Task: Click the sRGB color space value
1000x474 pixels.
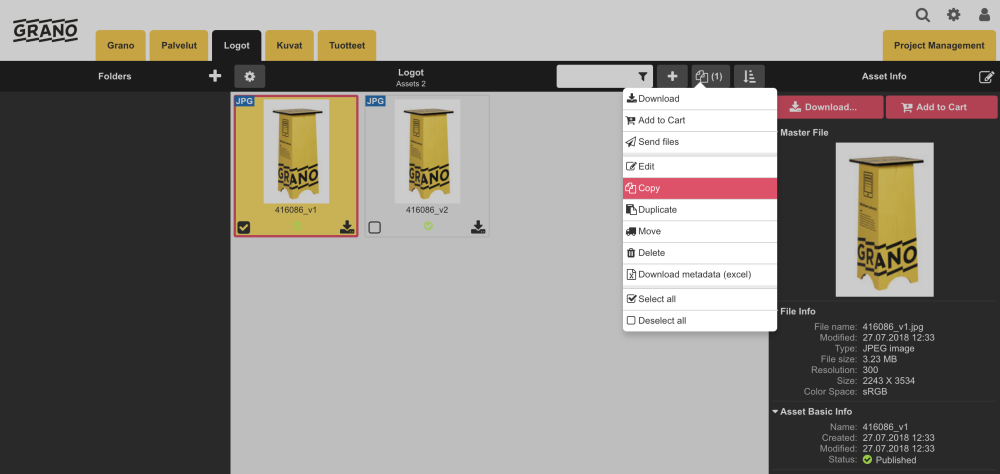Action: (x=874, y=392)
